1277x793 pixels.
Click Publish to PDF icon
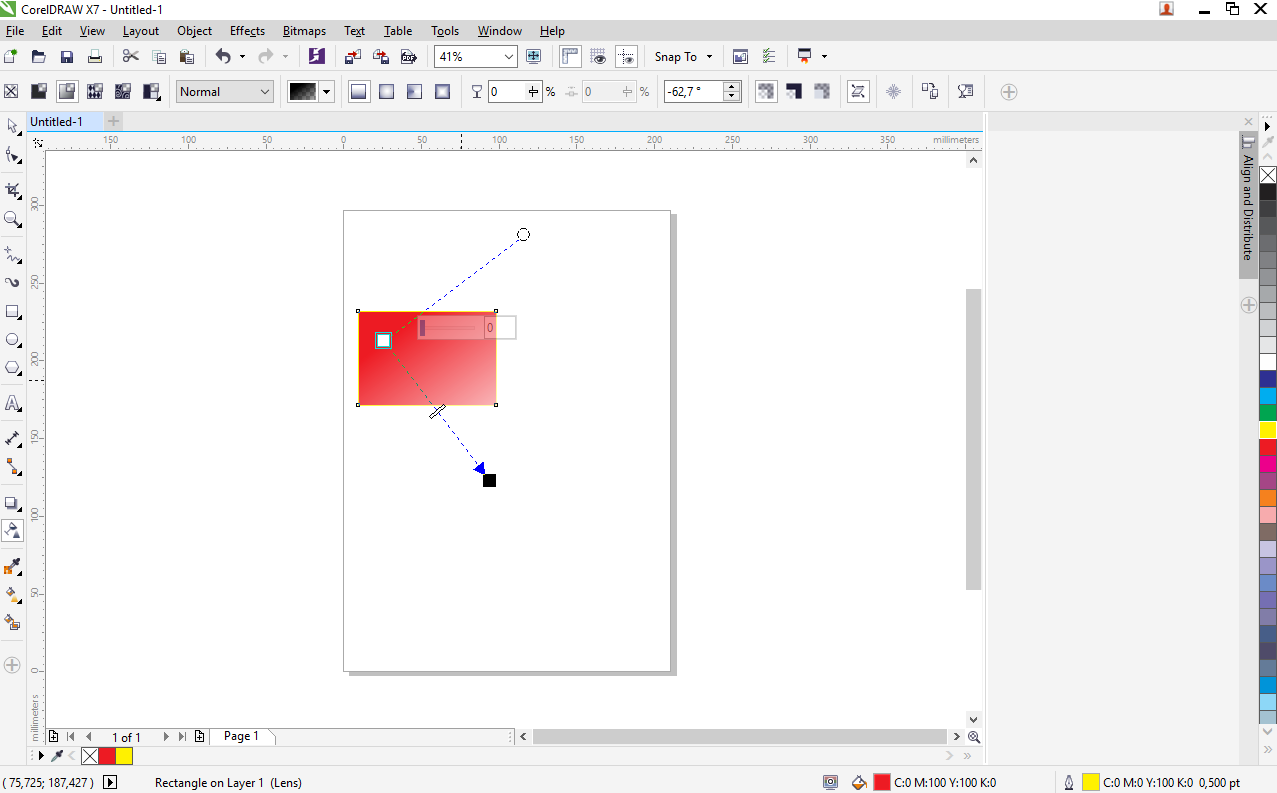[x=408, y=57]
